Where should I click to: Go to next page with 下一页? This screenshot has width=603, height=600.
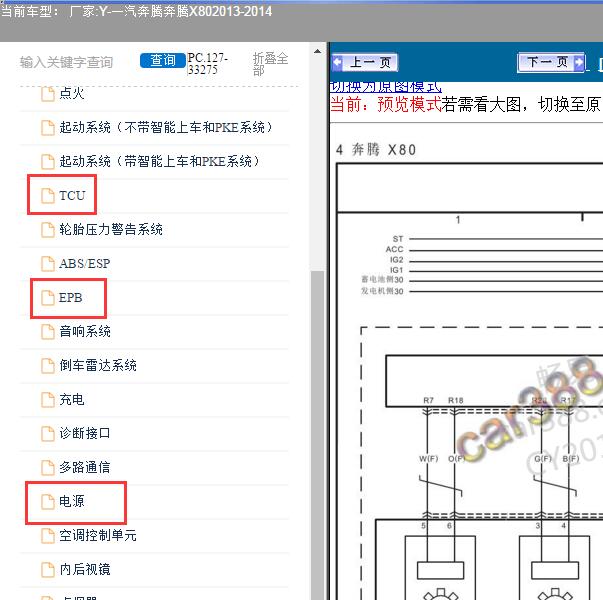pos(551,62)
